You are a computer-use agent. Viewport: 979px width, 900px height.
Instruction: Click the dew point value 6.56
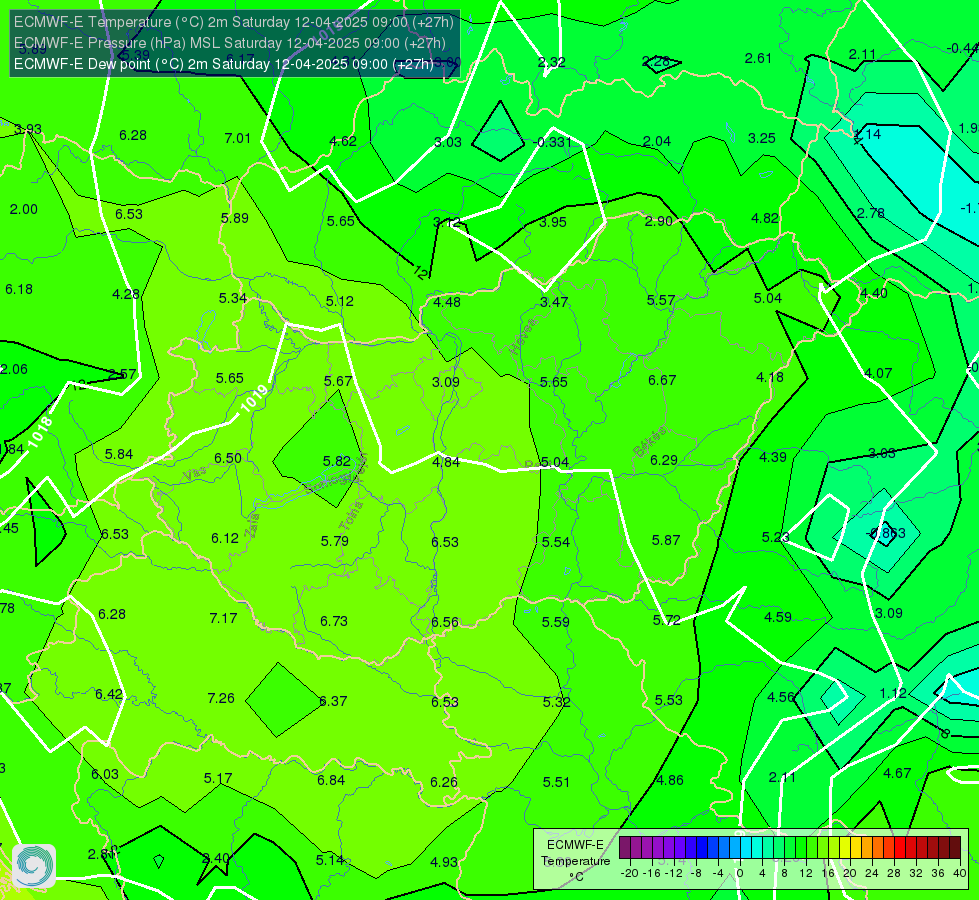coord(445,622)
